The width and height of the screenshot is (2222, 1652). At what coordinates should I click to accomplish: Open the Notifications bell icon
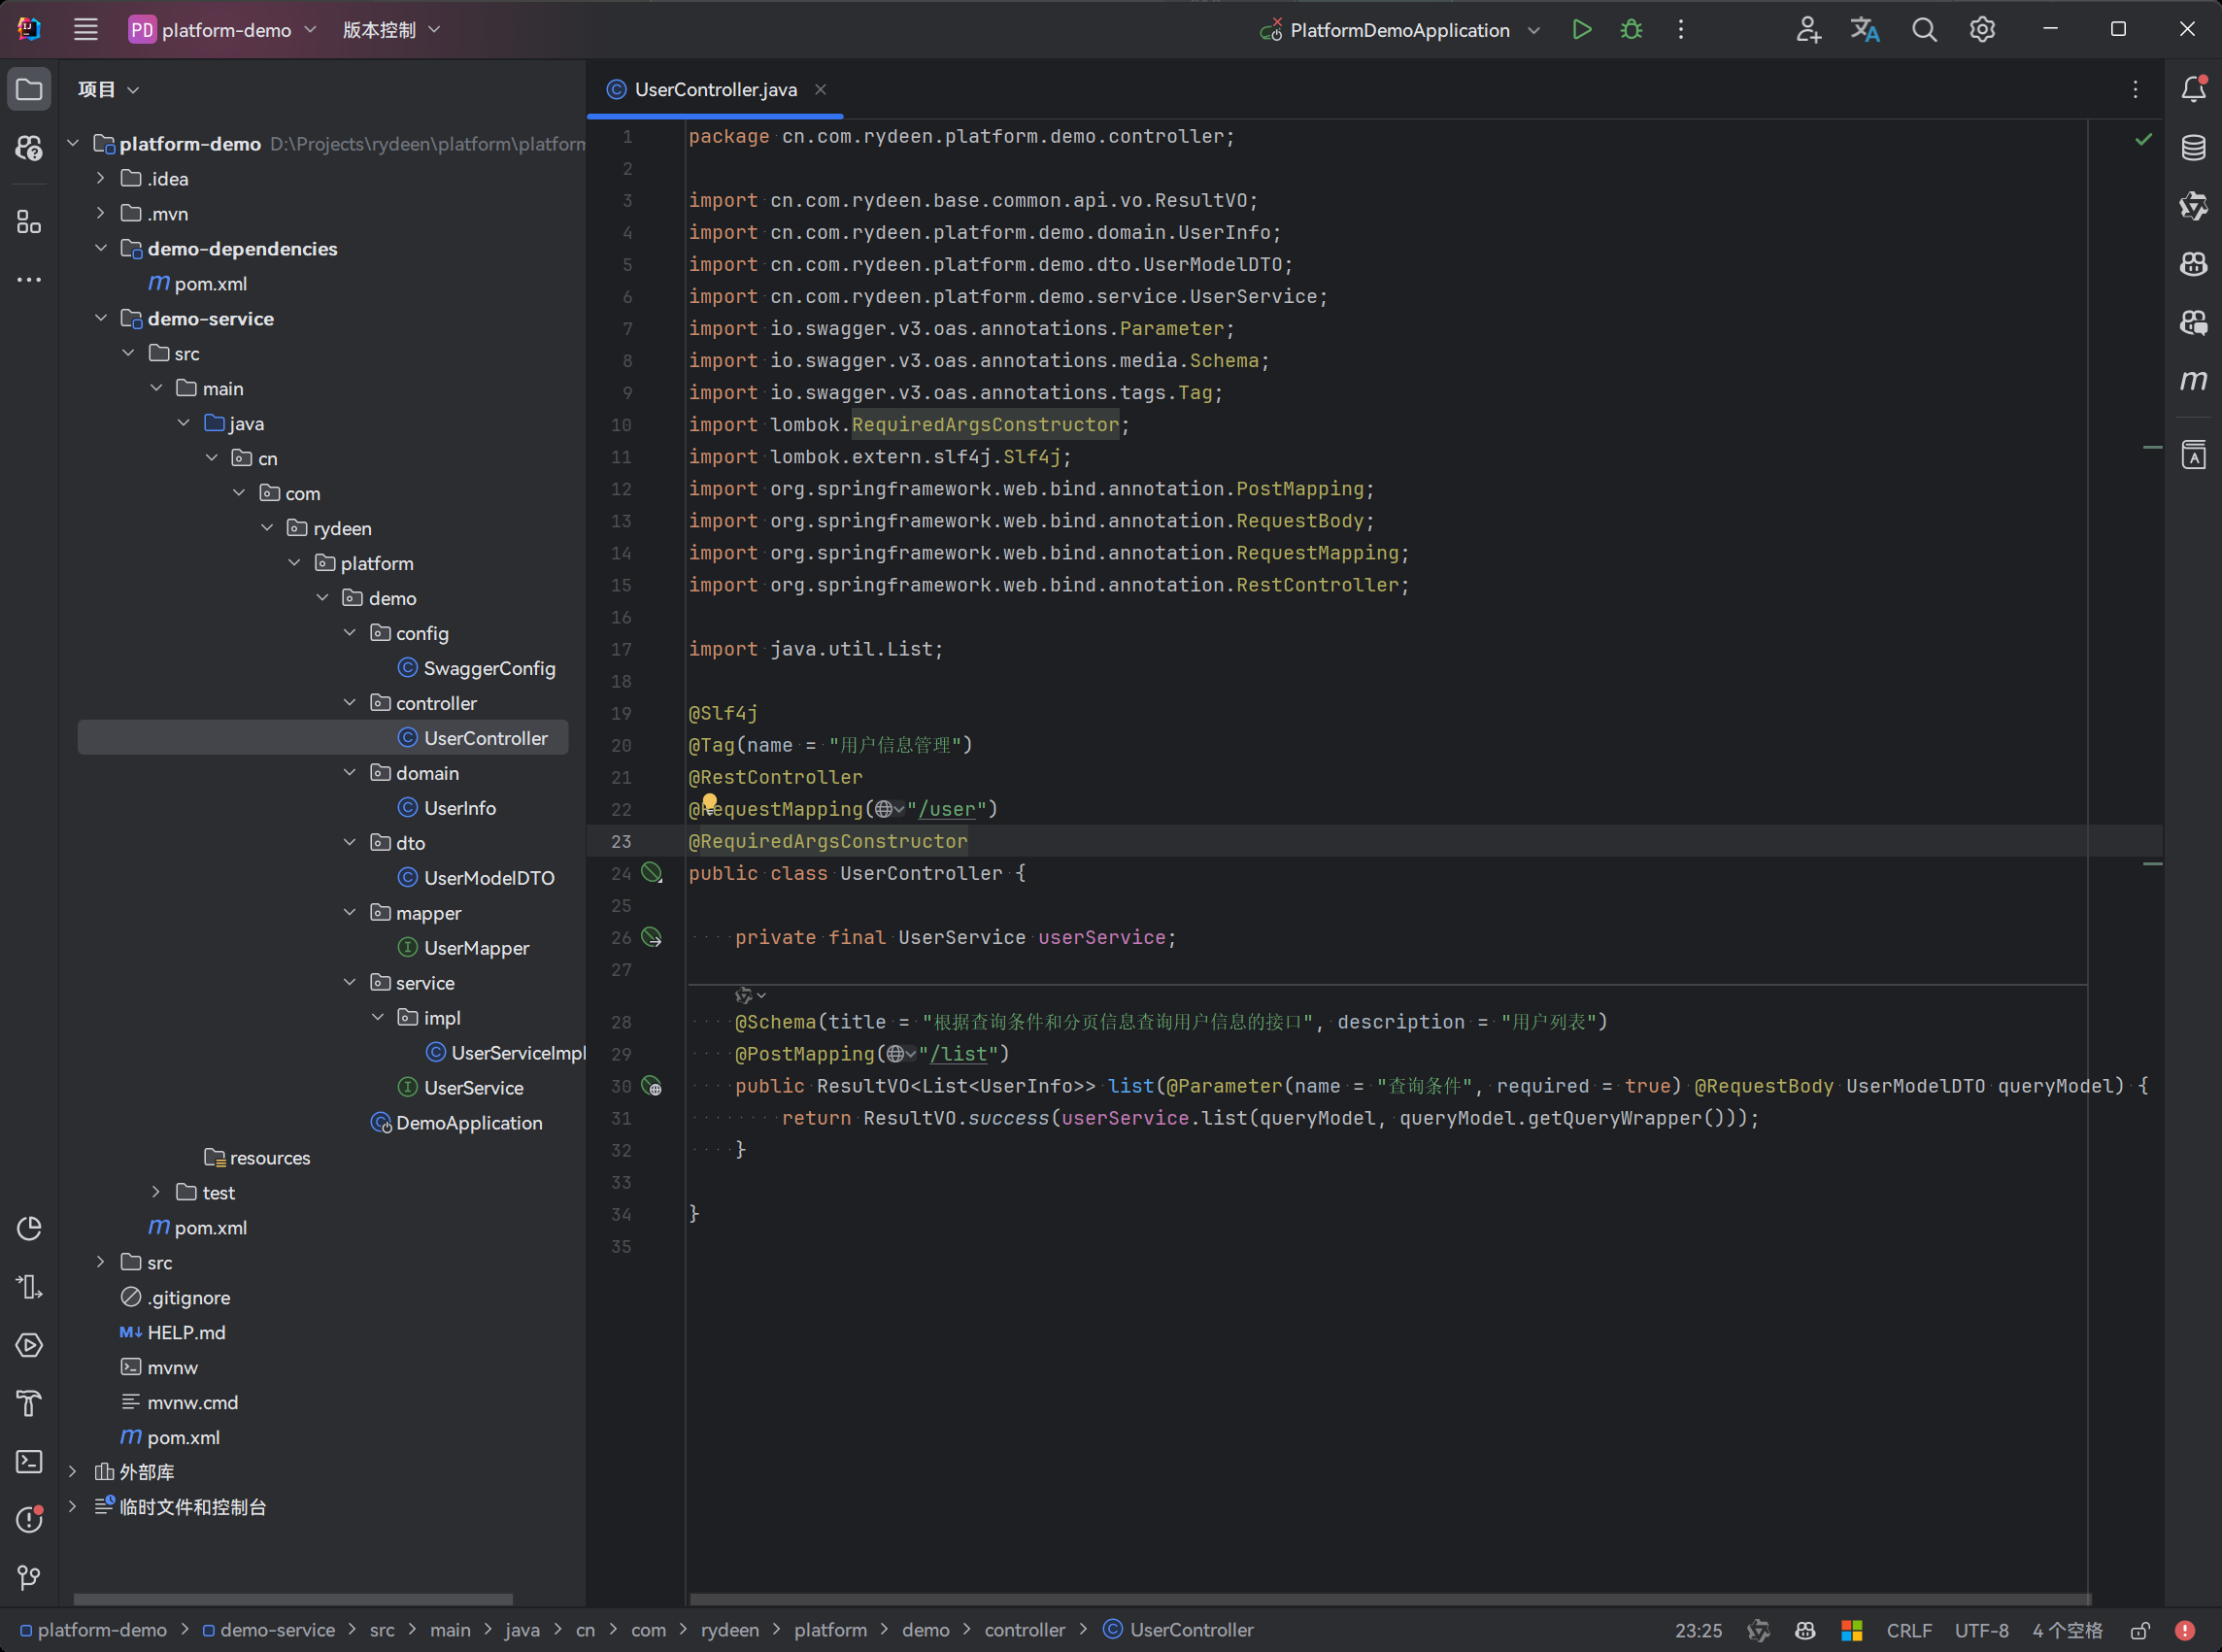click(2193, 89)
